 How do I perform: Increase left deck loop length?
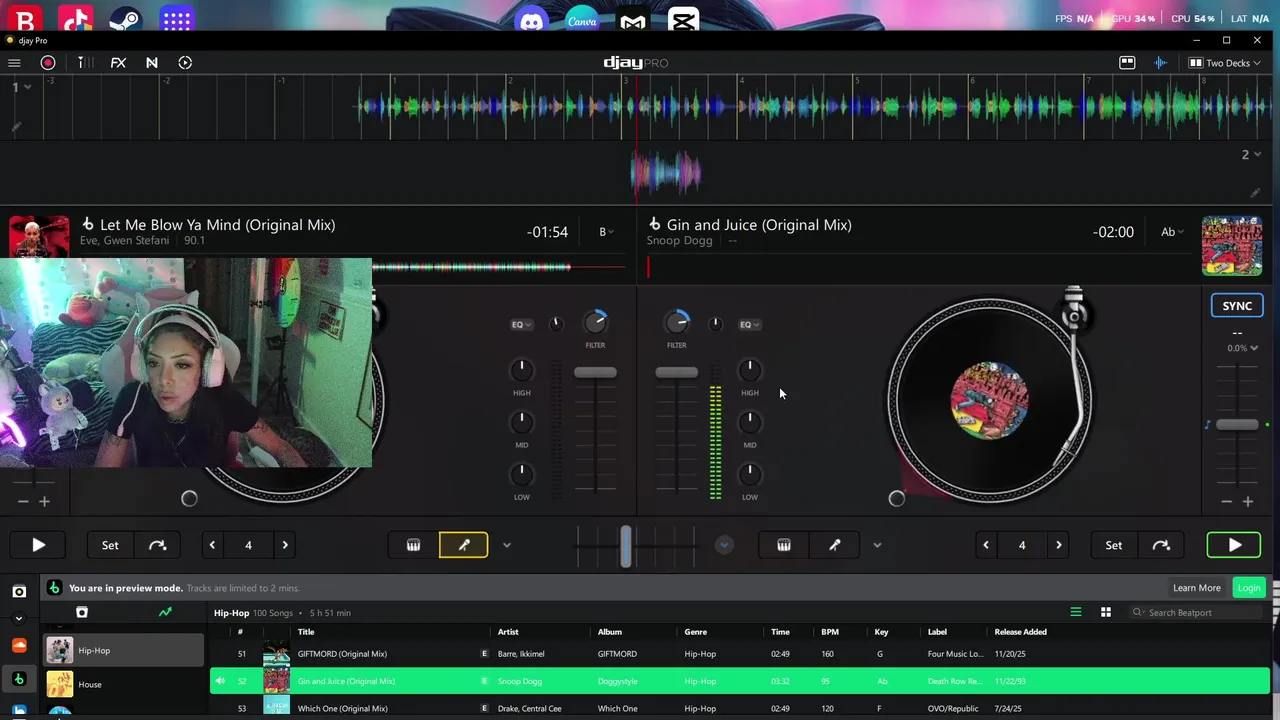pyautogui.click(x=285, y=545)
